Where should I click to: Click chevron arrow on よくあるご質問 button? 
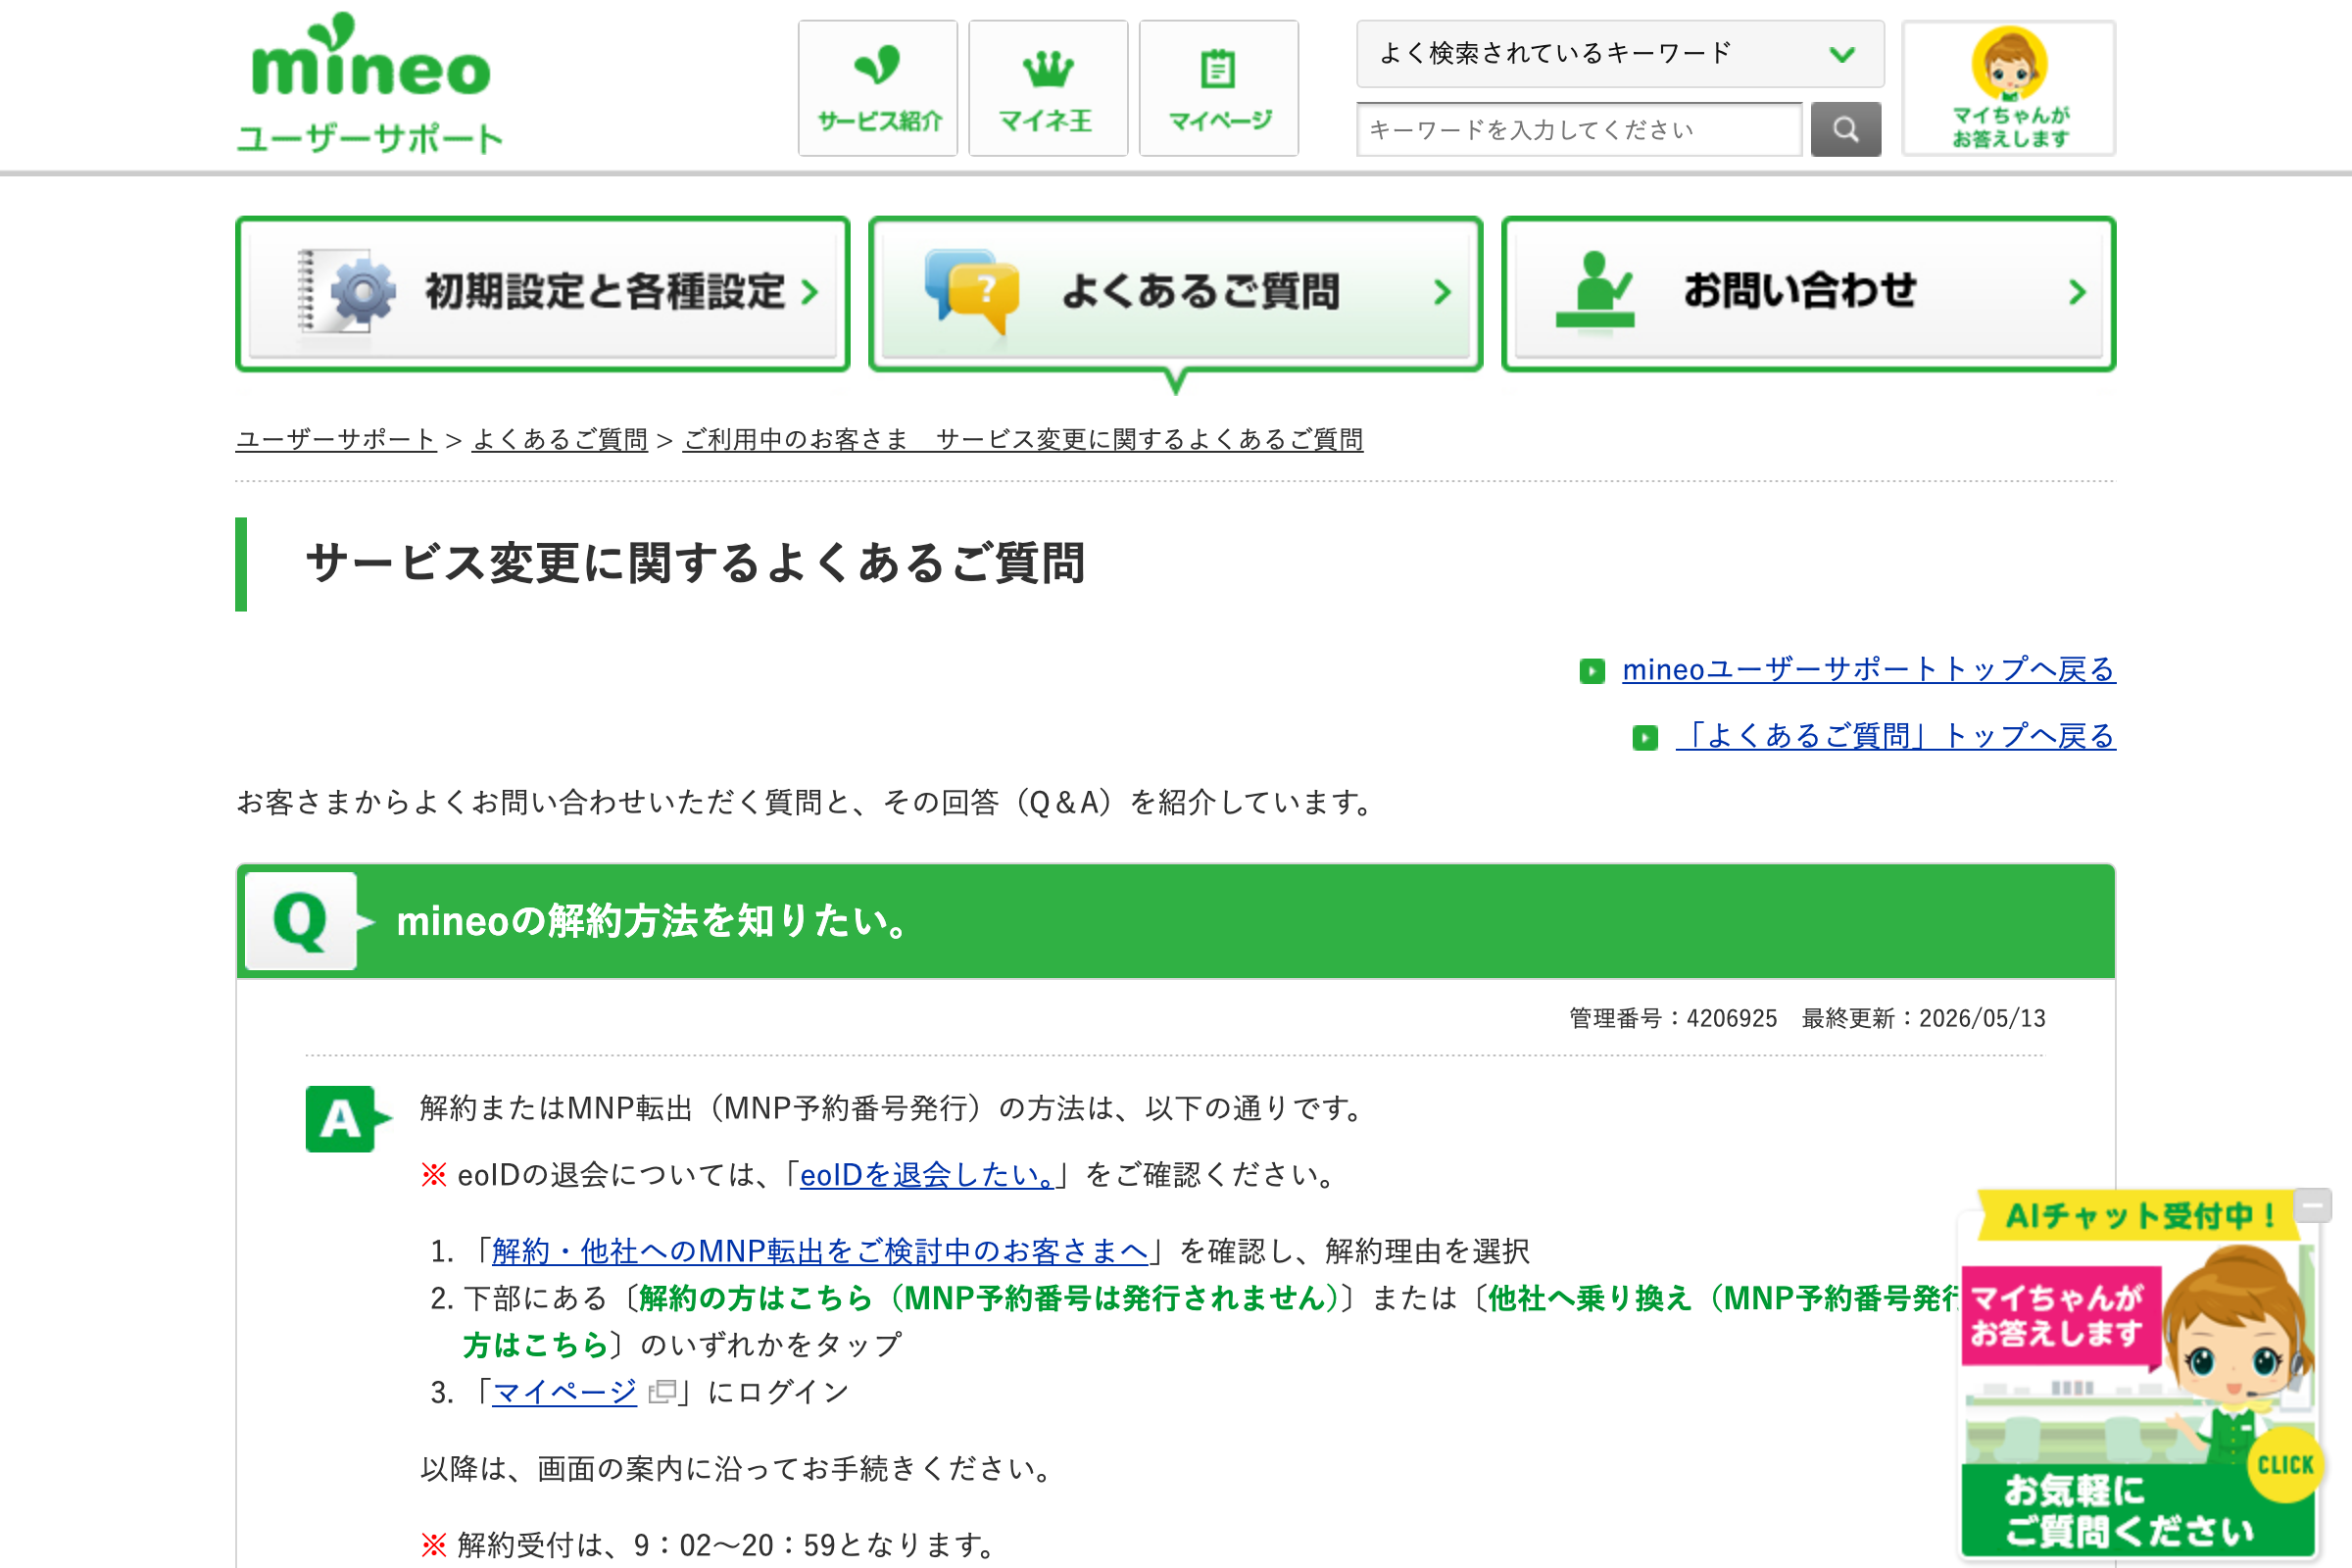coord(1442,292)
